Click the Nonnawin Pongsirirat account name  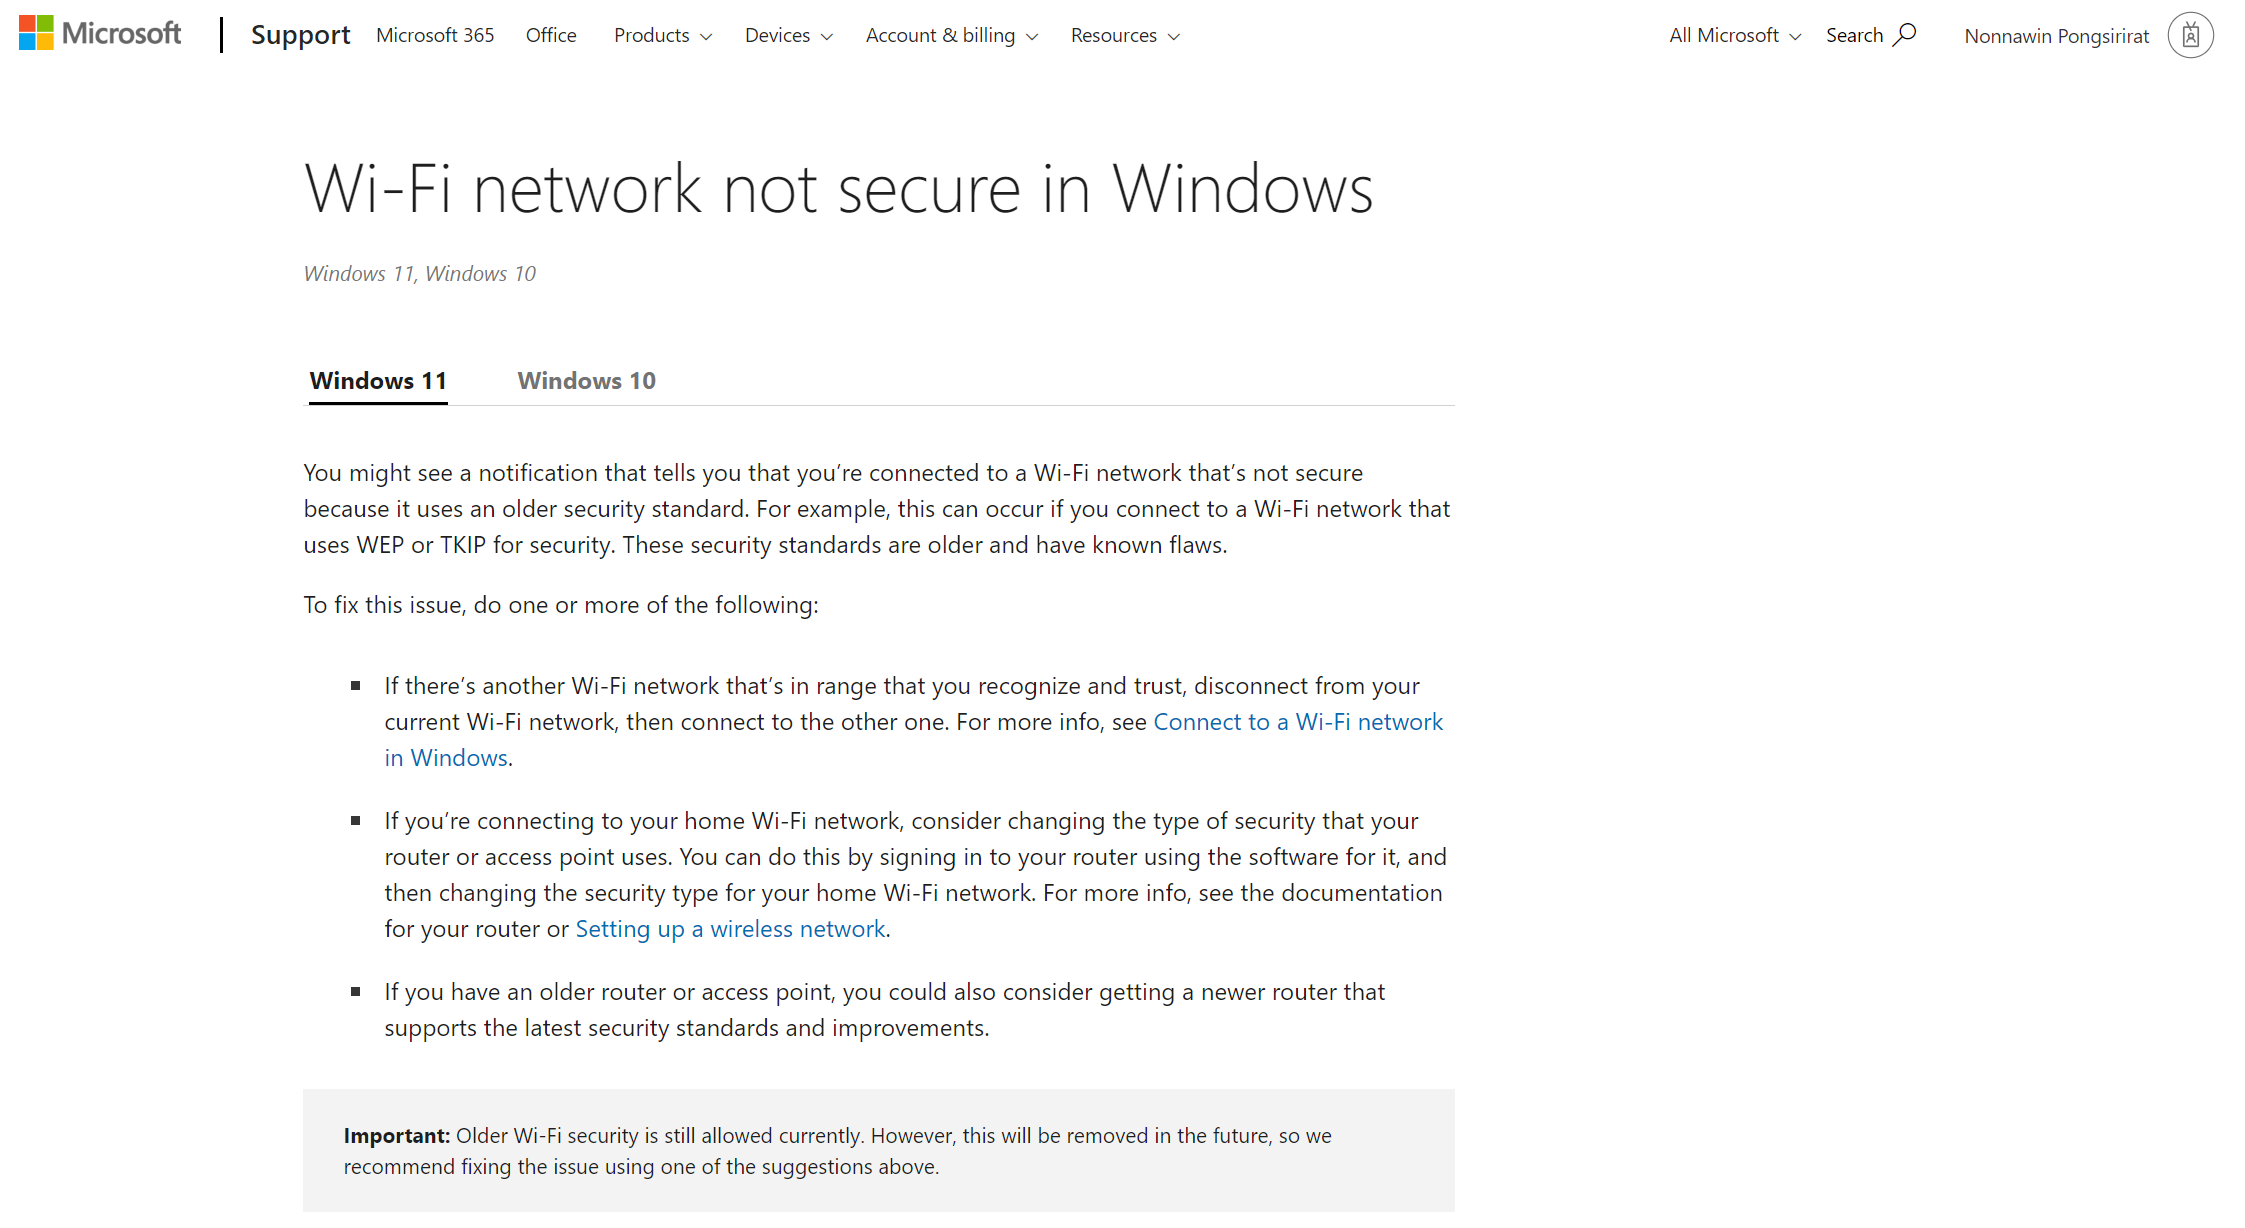(2056, 37)
